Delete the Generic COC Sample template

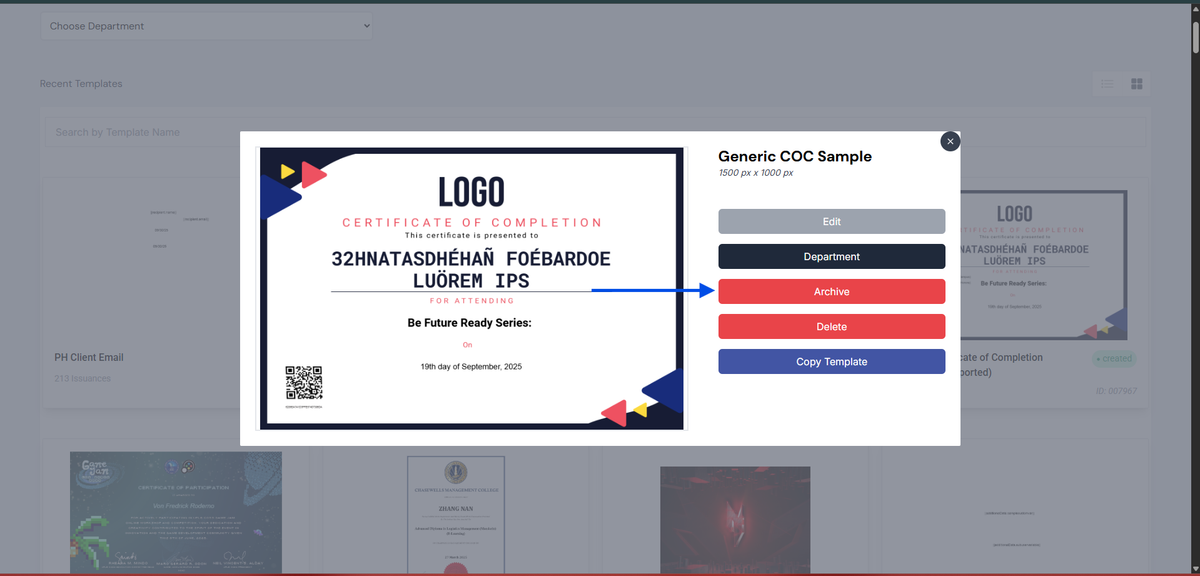click(831, 326)
